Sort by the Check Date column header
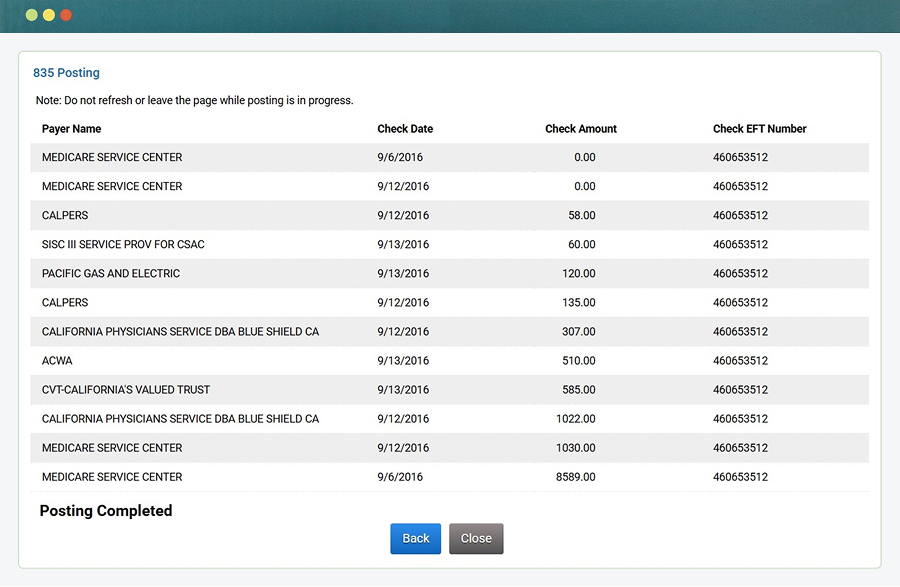 (405, 128)
